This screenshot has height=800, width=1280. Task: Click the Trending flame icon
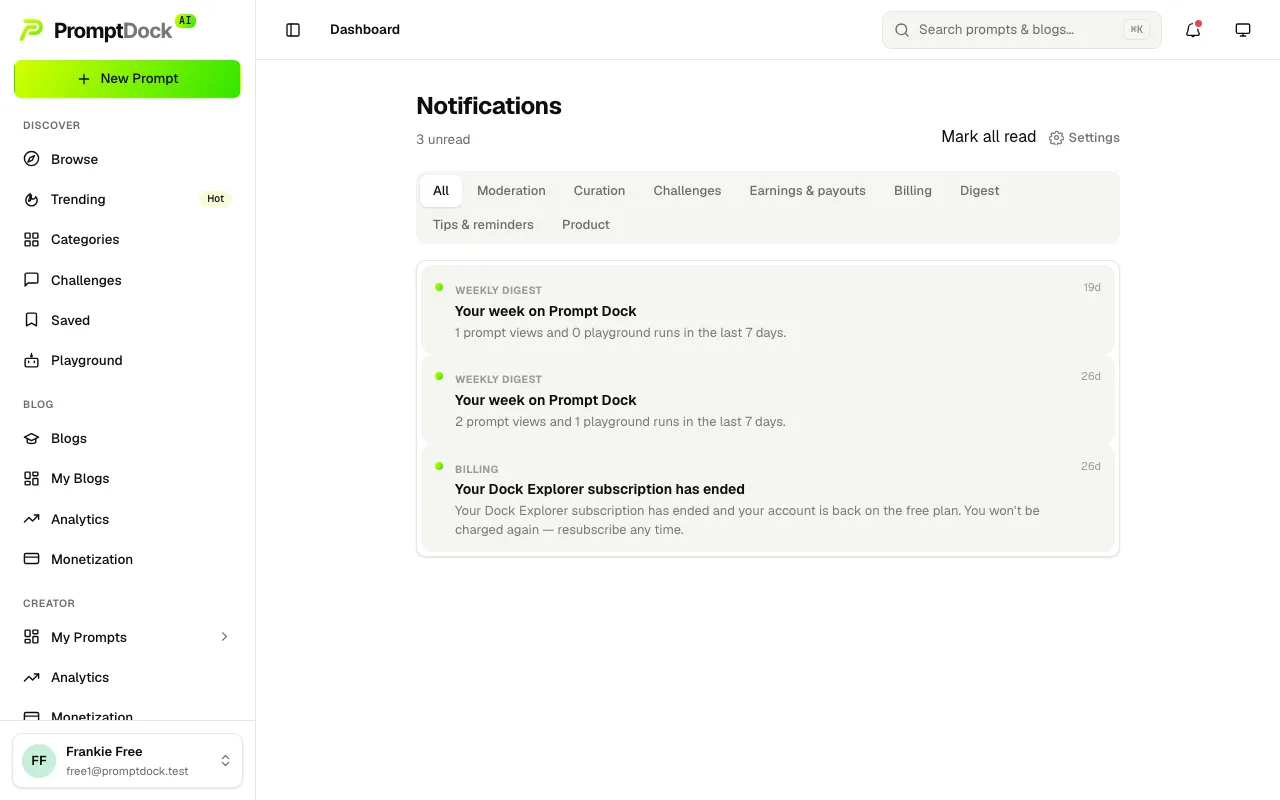tap(31, 199)
